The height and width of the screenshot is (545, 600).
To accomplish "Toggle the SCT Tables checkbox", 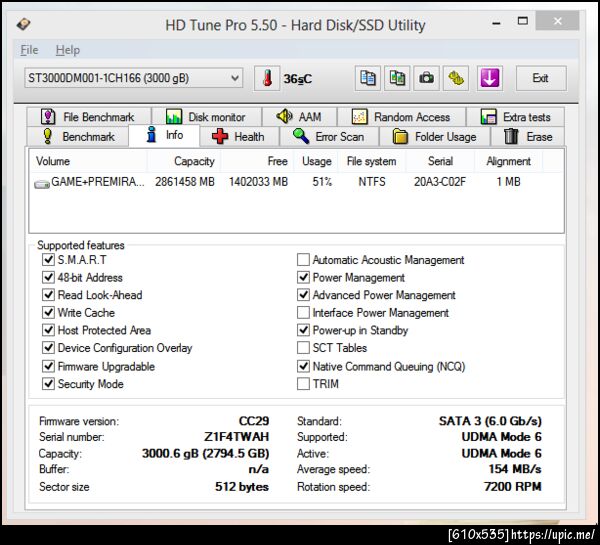I will point(303,348).
